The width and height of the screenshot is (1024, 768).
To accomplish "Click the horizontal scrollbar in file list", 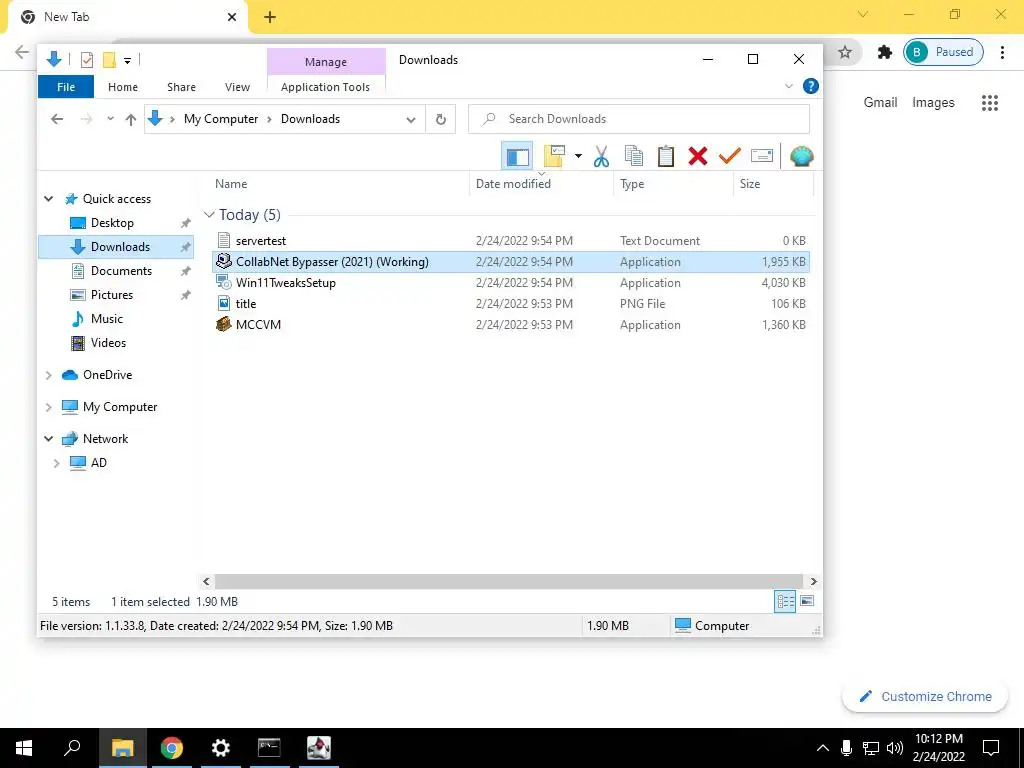I will [508, 581].
